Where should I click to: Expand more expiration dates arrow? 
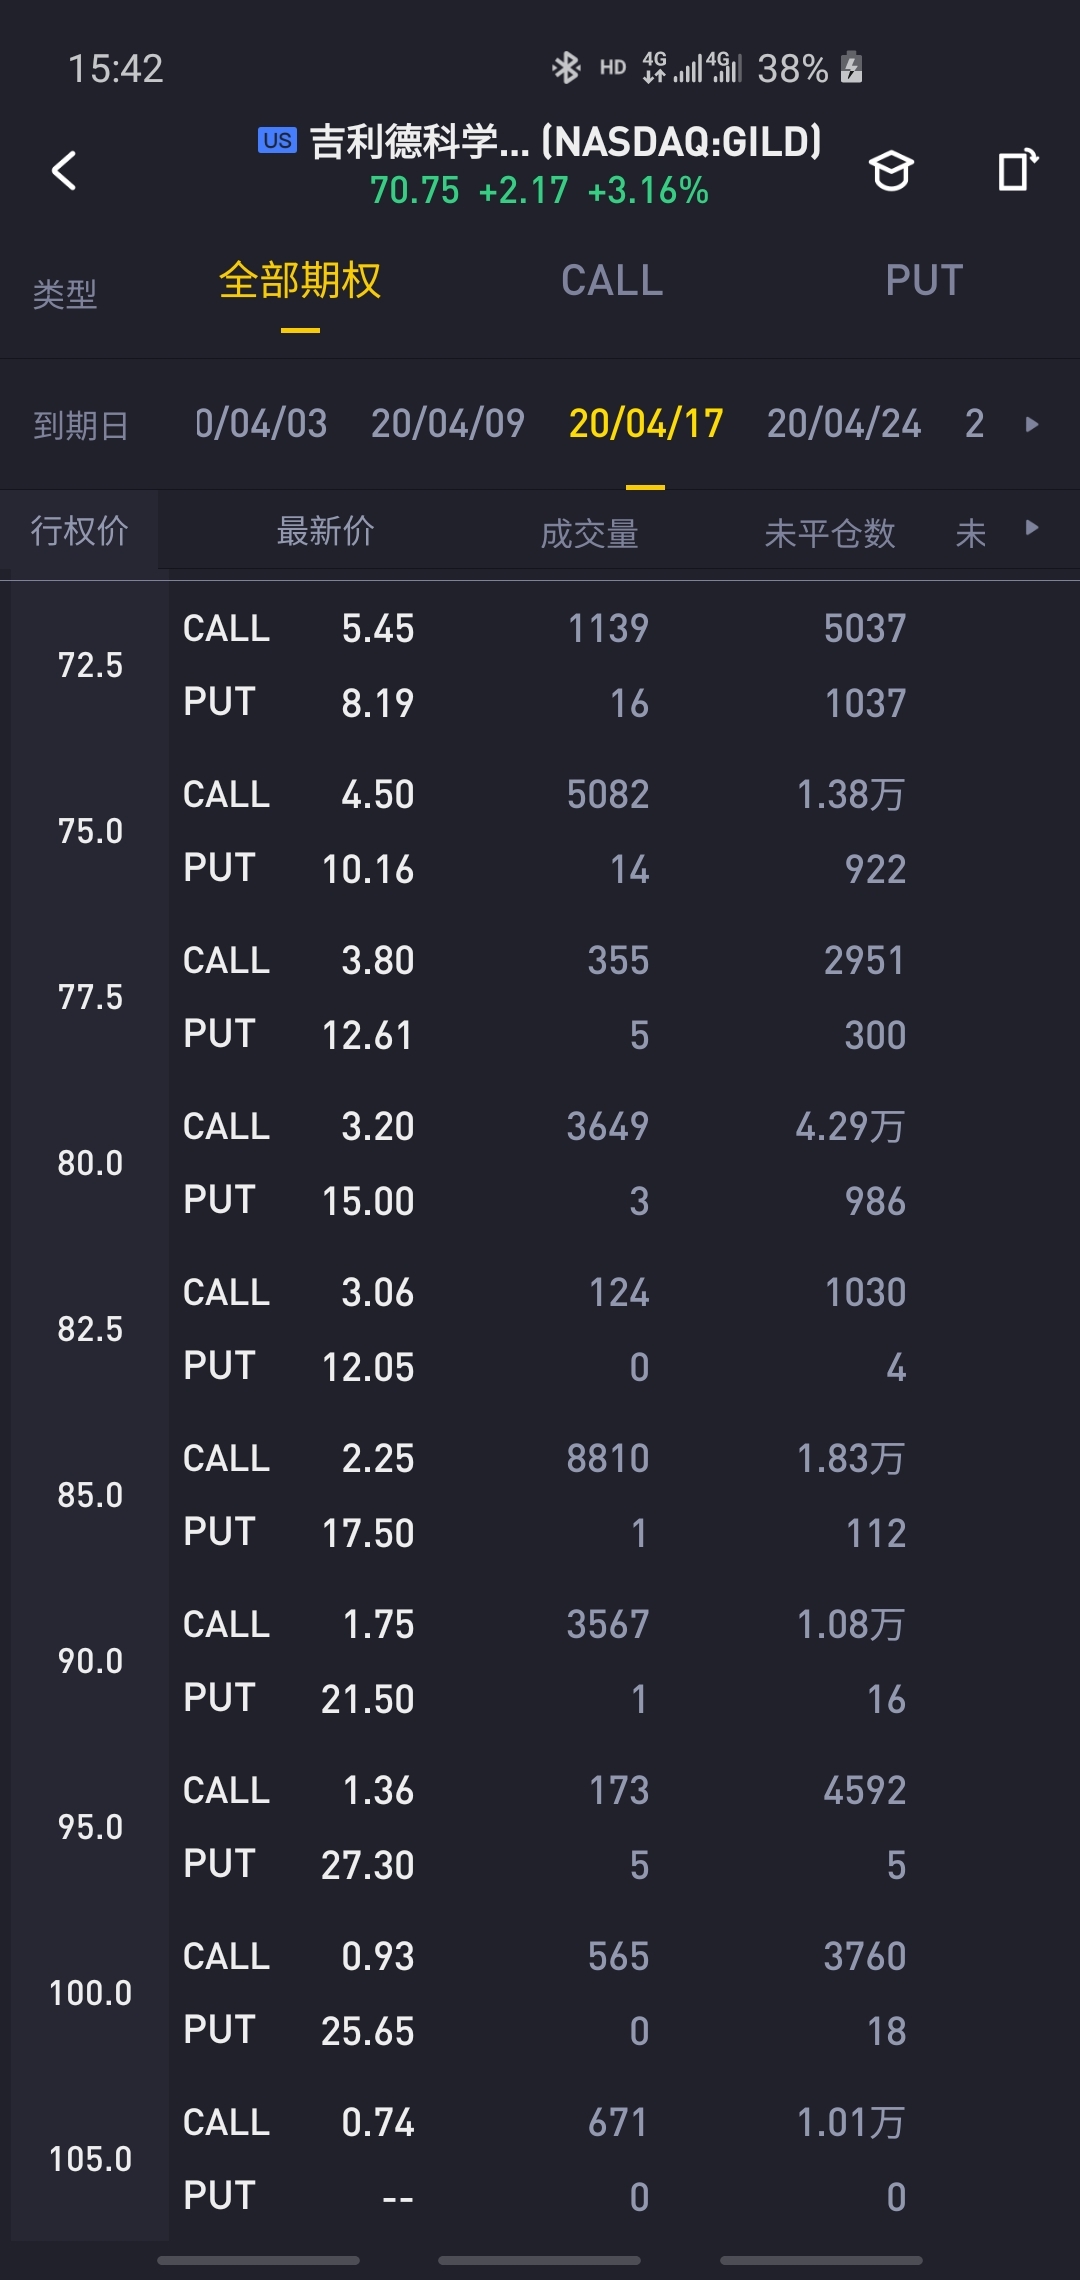1032,424
